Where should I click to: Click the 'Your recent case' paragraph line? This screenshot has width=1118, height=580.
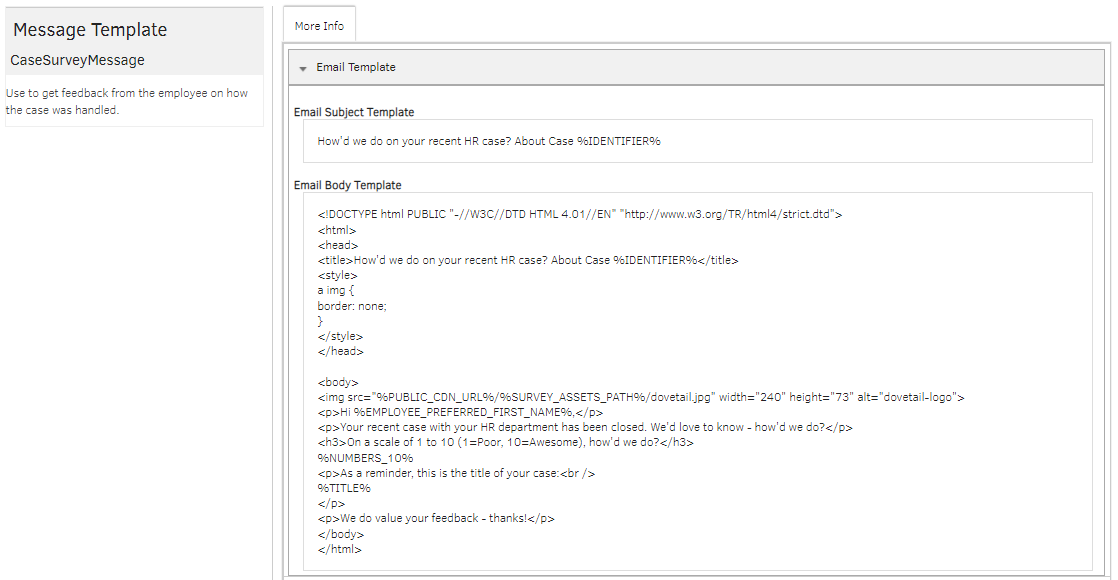pos(585,427)
